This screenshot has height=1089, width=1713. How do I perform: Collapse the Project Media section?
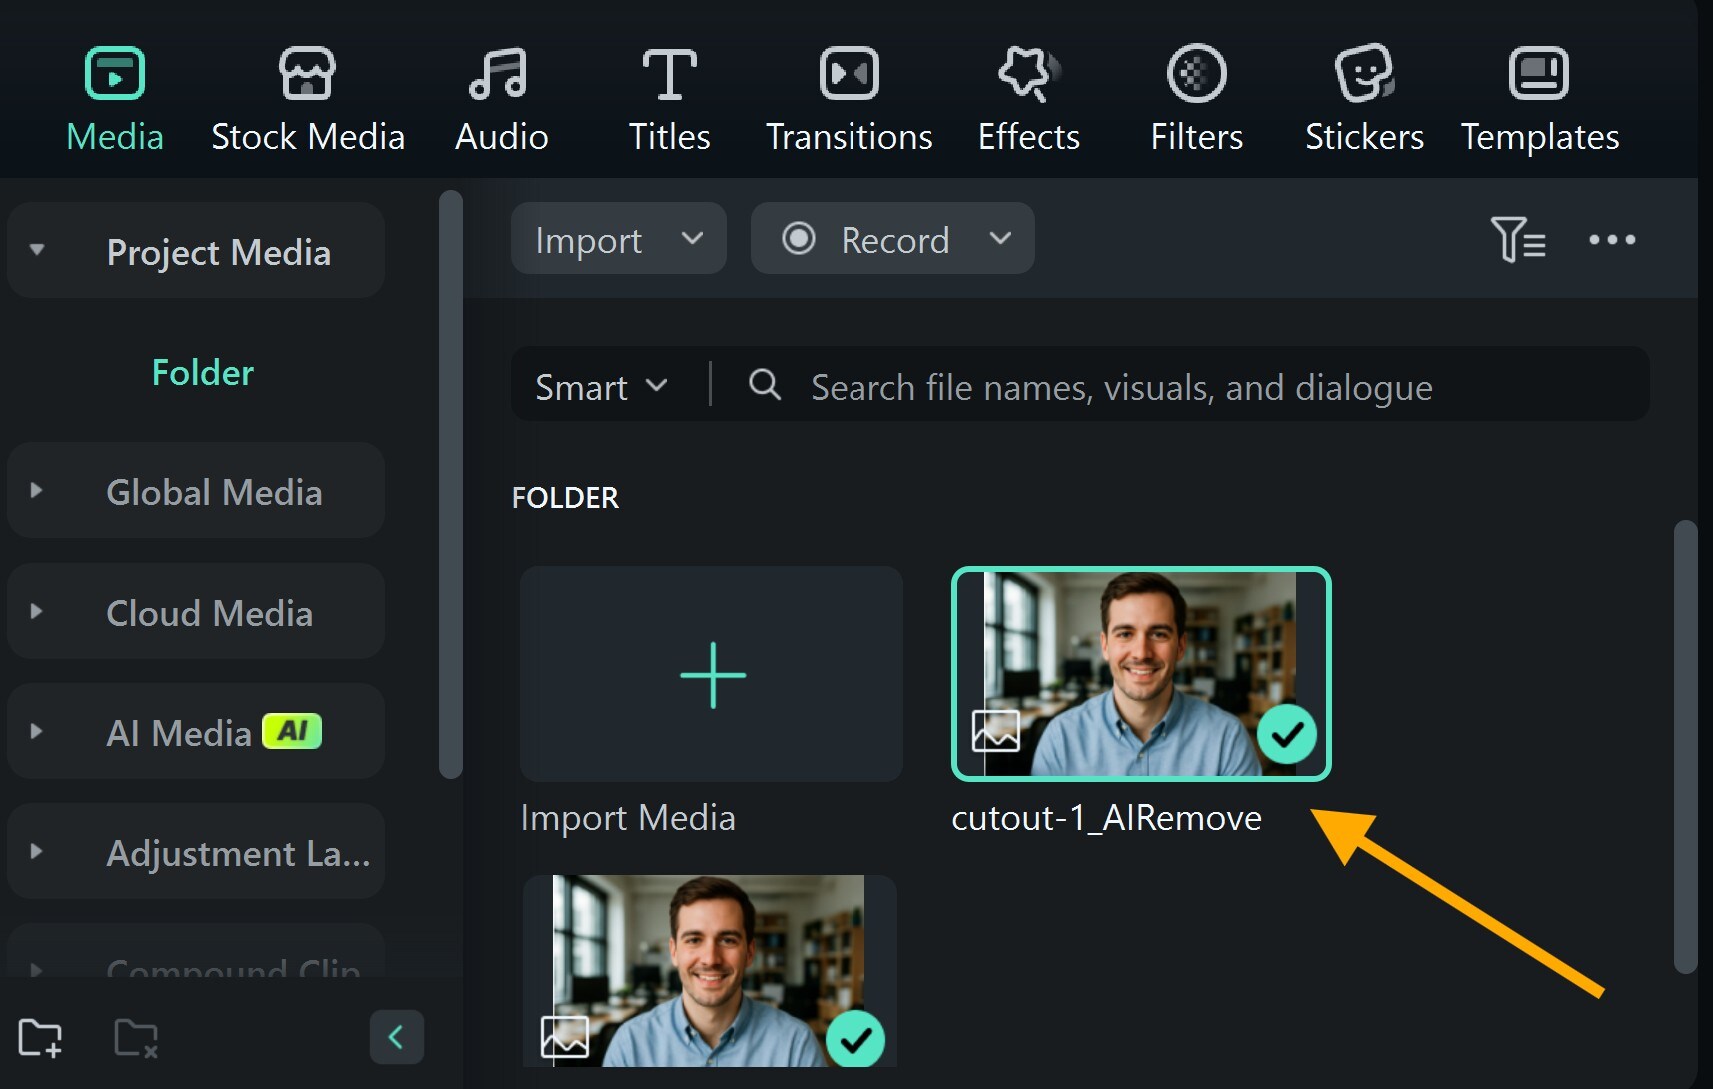(x=37, y=250)
